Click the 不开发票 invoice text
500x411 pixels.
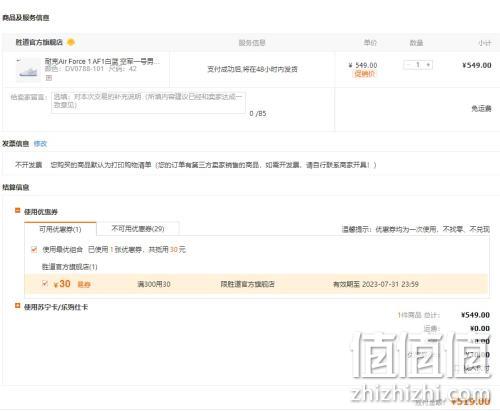(x=29, y=165)
